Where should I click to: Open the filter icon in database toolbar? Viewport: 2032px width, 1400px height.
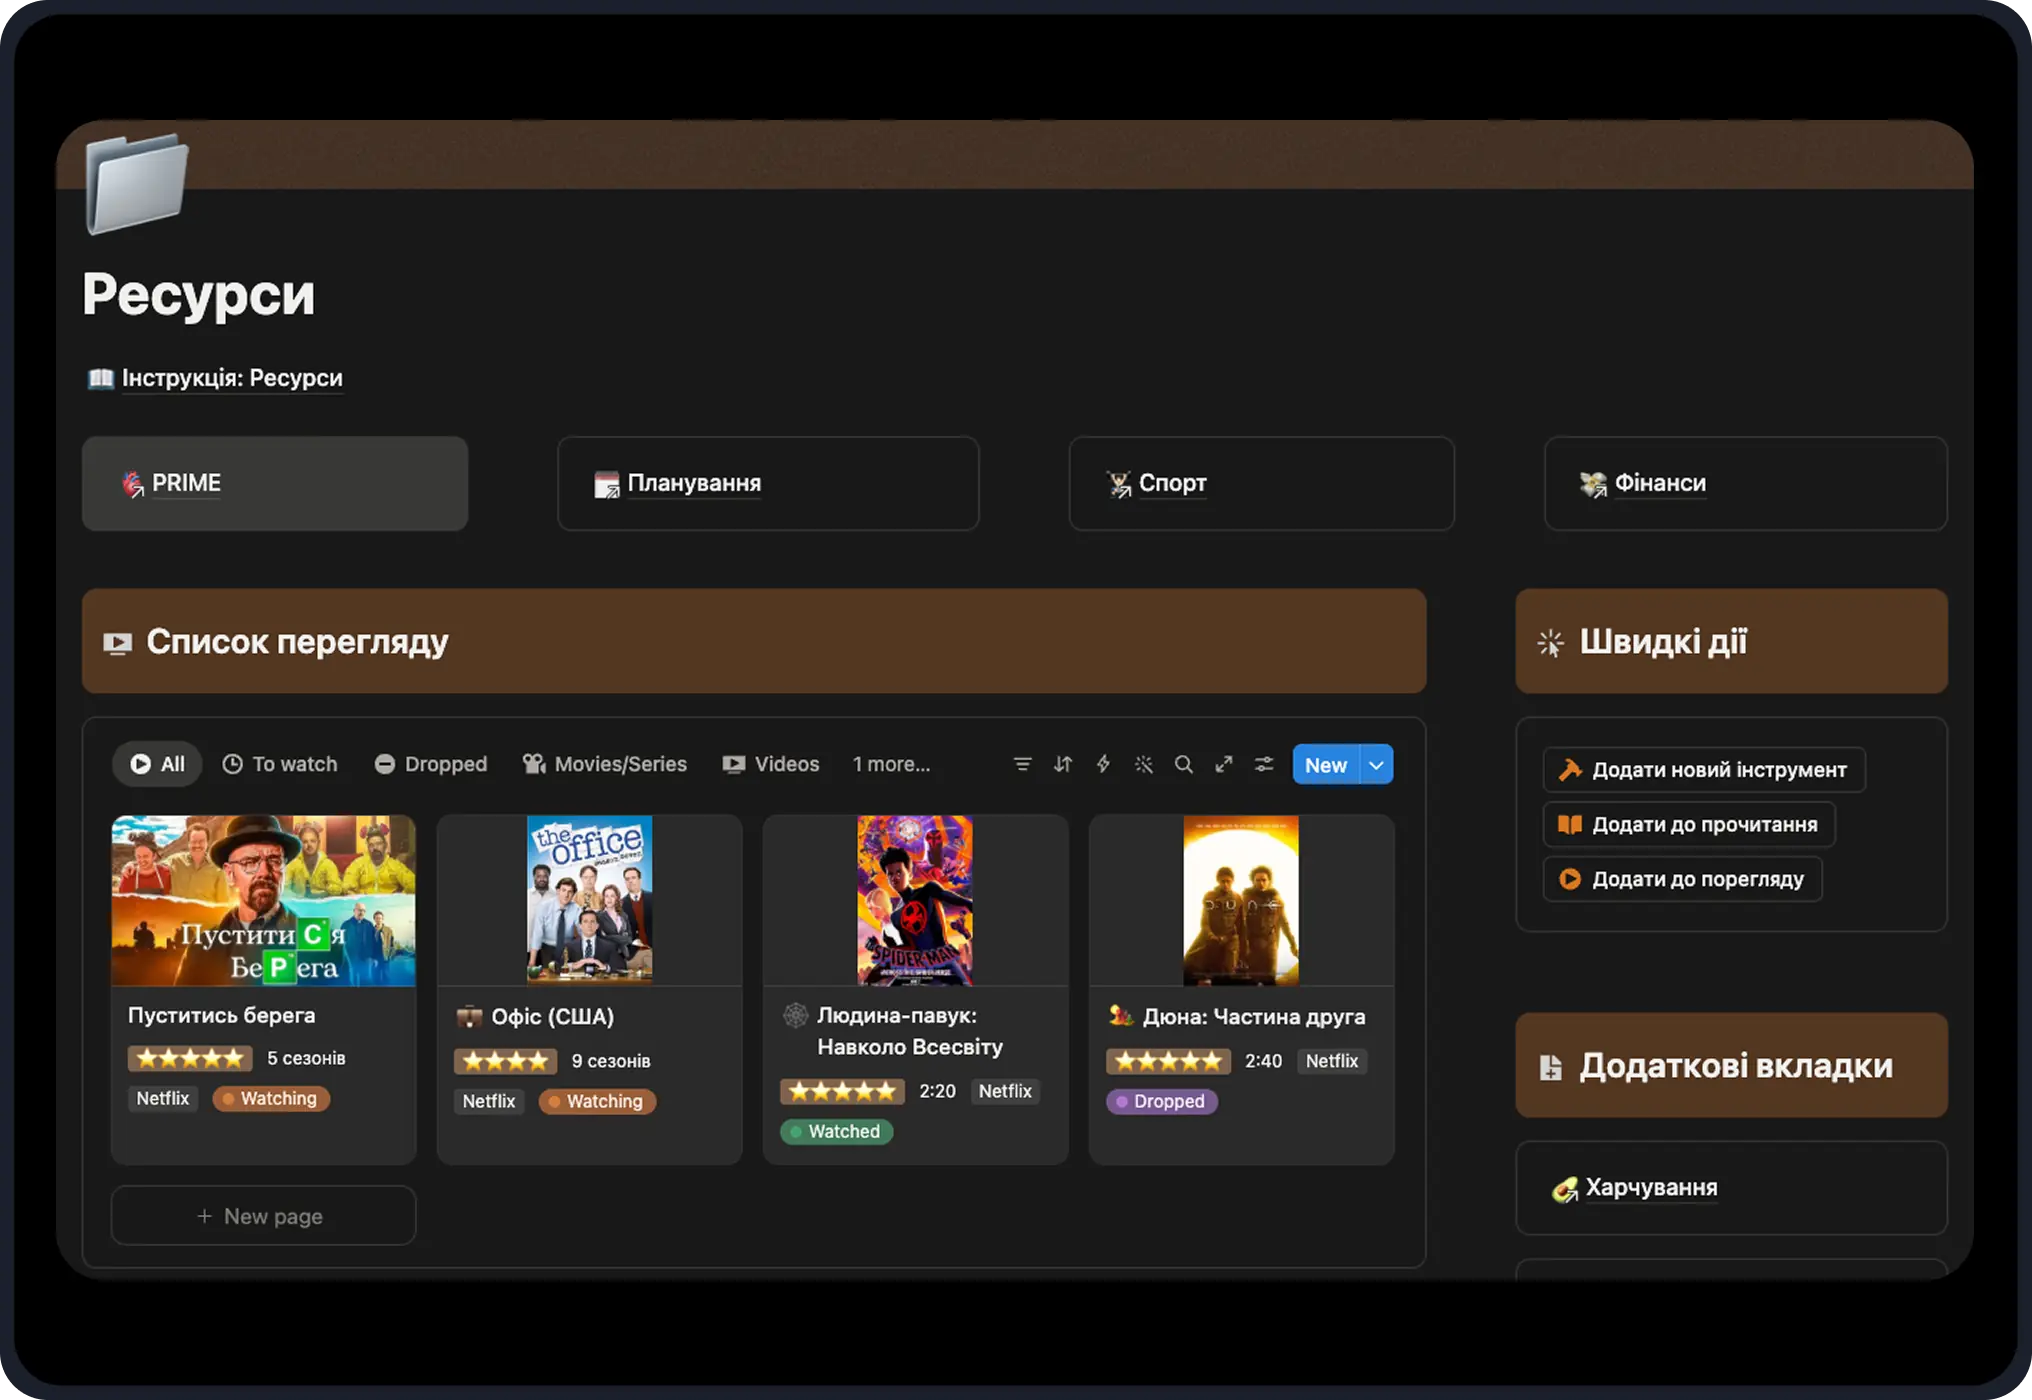[x=1022, y=764]
